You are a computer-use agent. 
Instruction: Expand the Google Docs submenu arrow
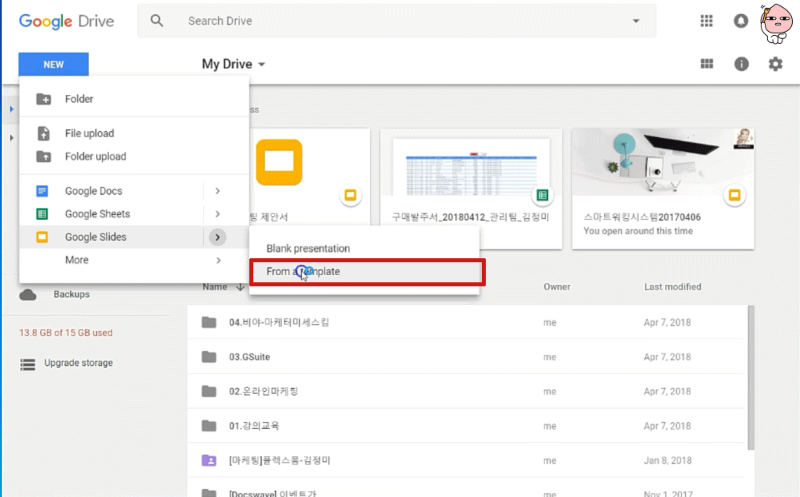[x=218, y=191]
